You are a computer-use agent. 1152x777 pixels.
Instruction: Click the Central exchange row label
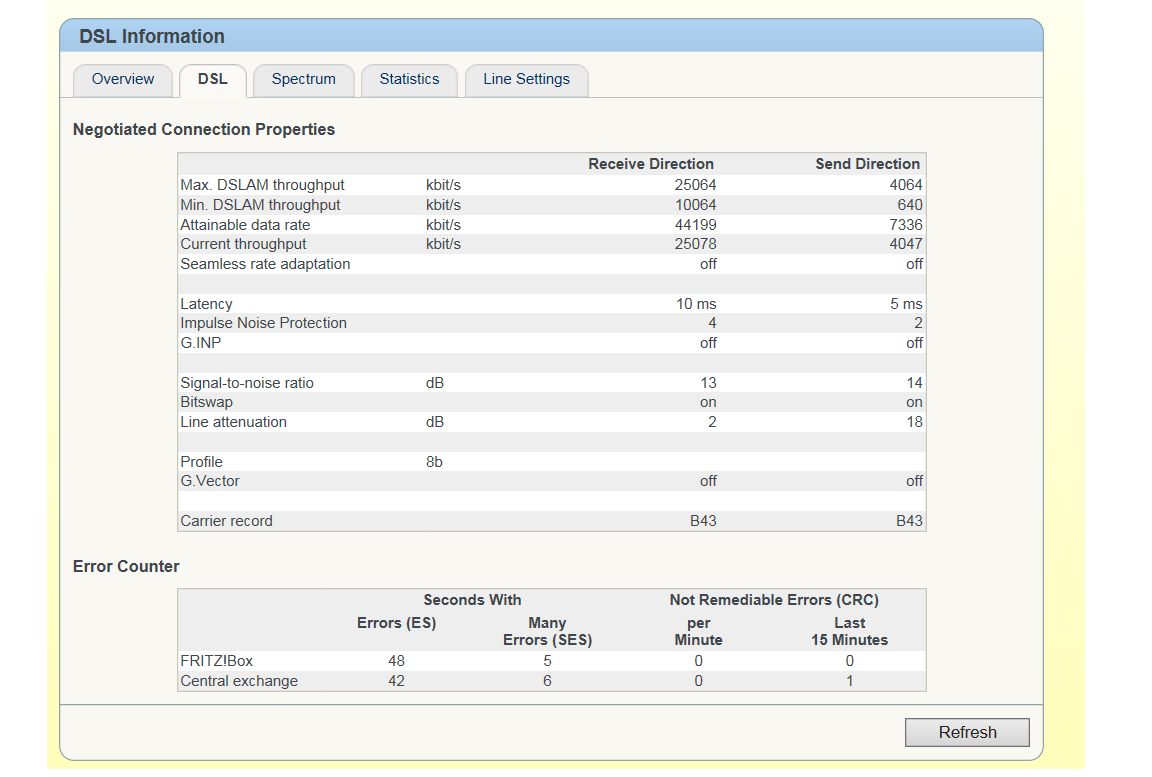coord(239,681)
